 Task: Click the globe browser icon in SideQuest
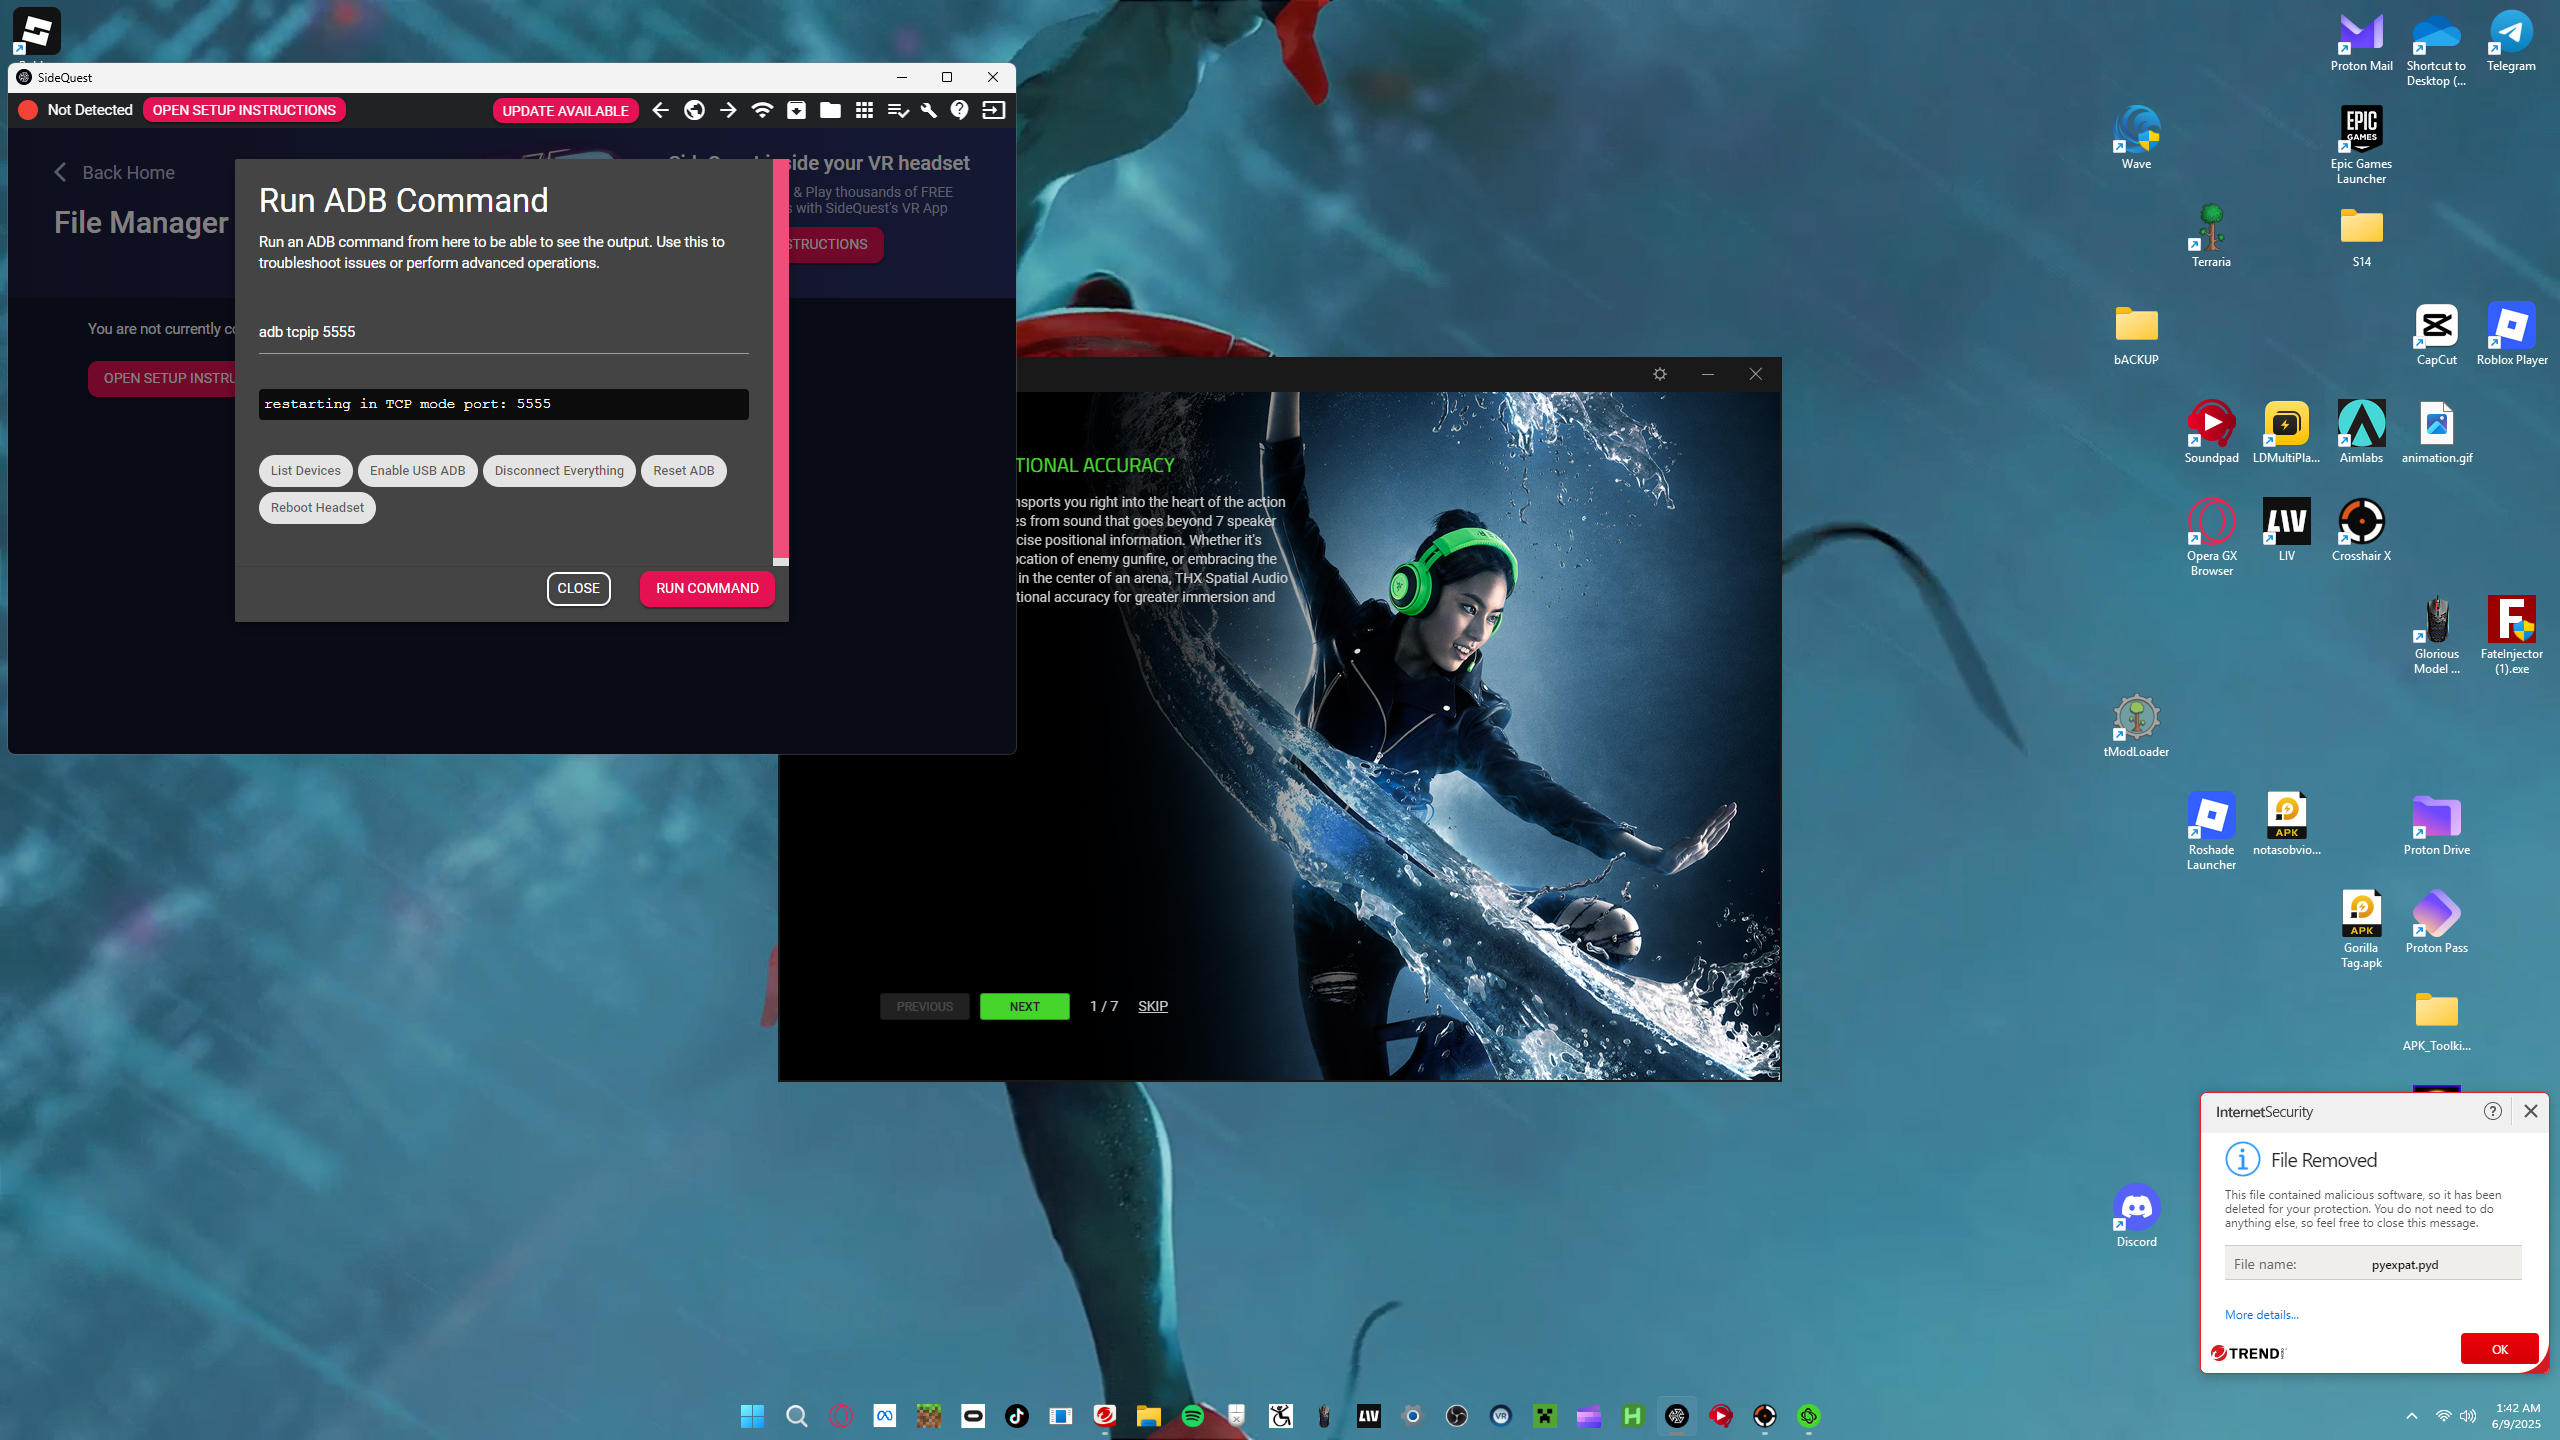tap(694, 110)
